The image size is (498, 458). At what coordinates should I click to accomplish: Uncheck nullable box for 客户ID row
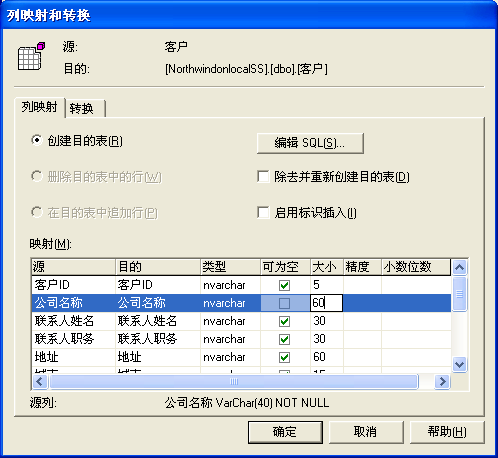click(x=284, y=285)
